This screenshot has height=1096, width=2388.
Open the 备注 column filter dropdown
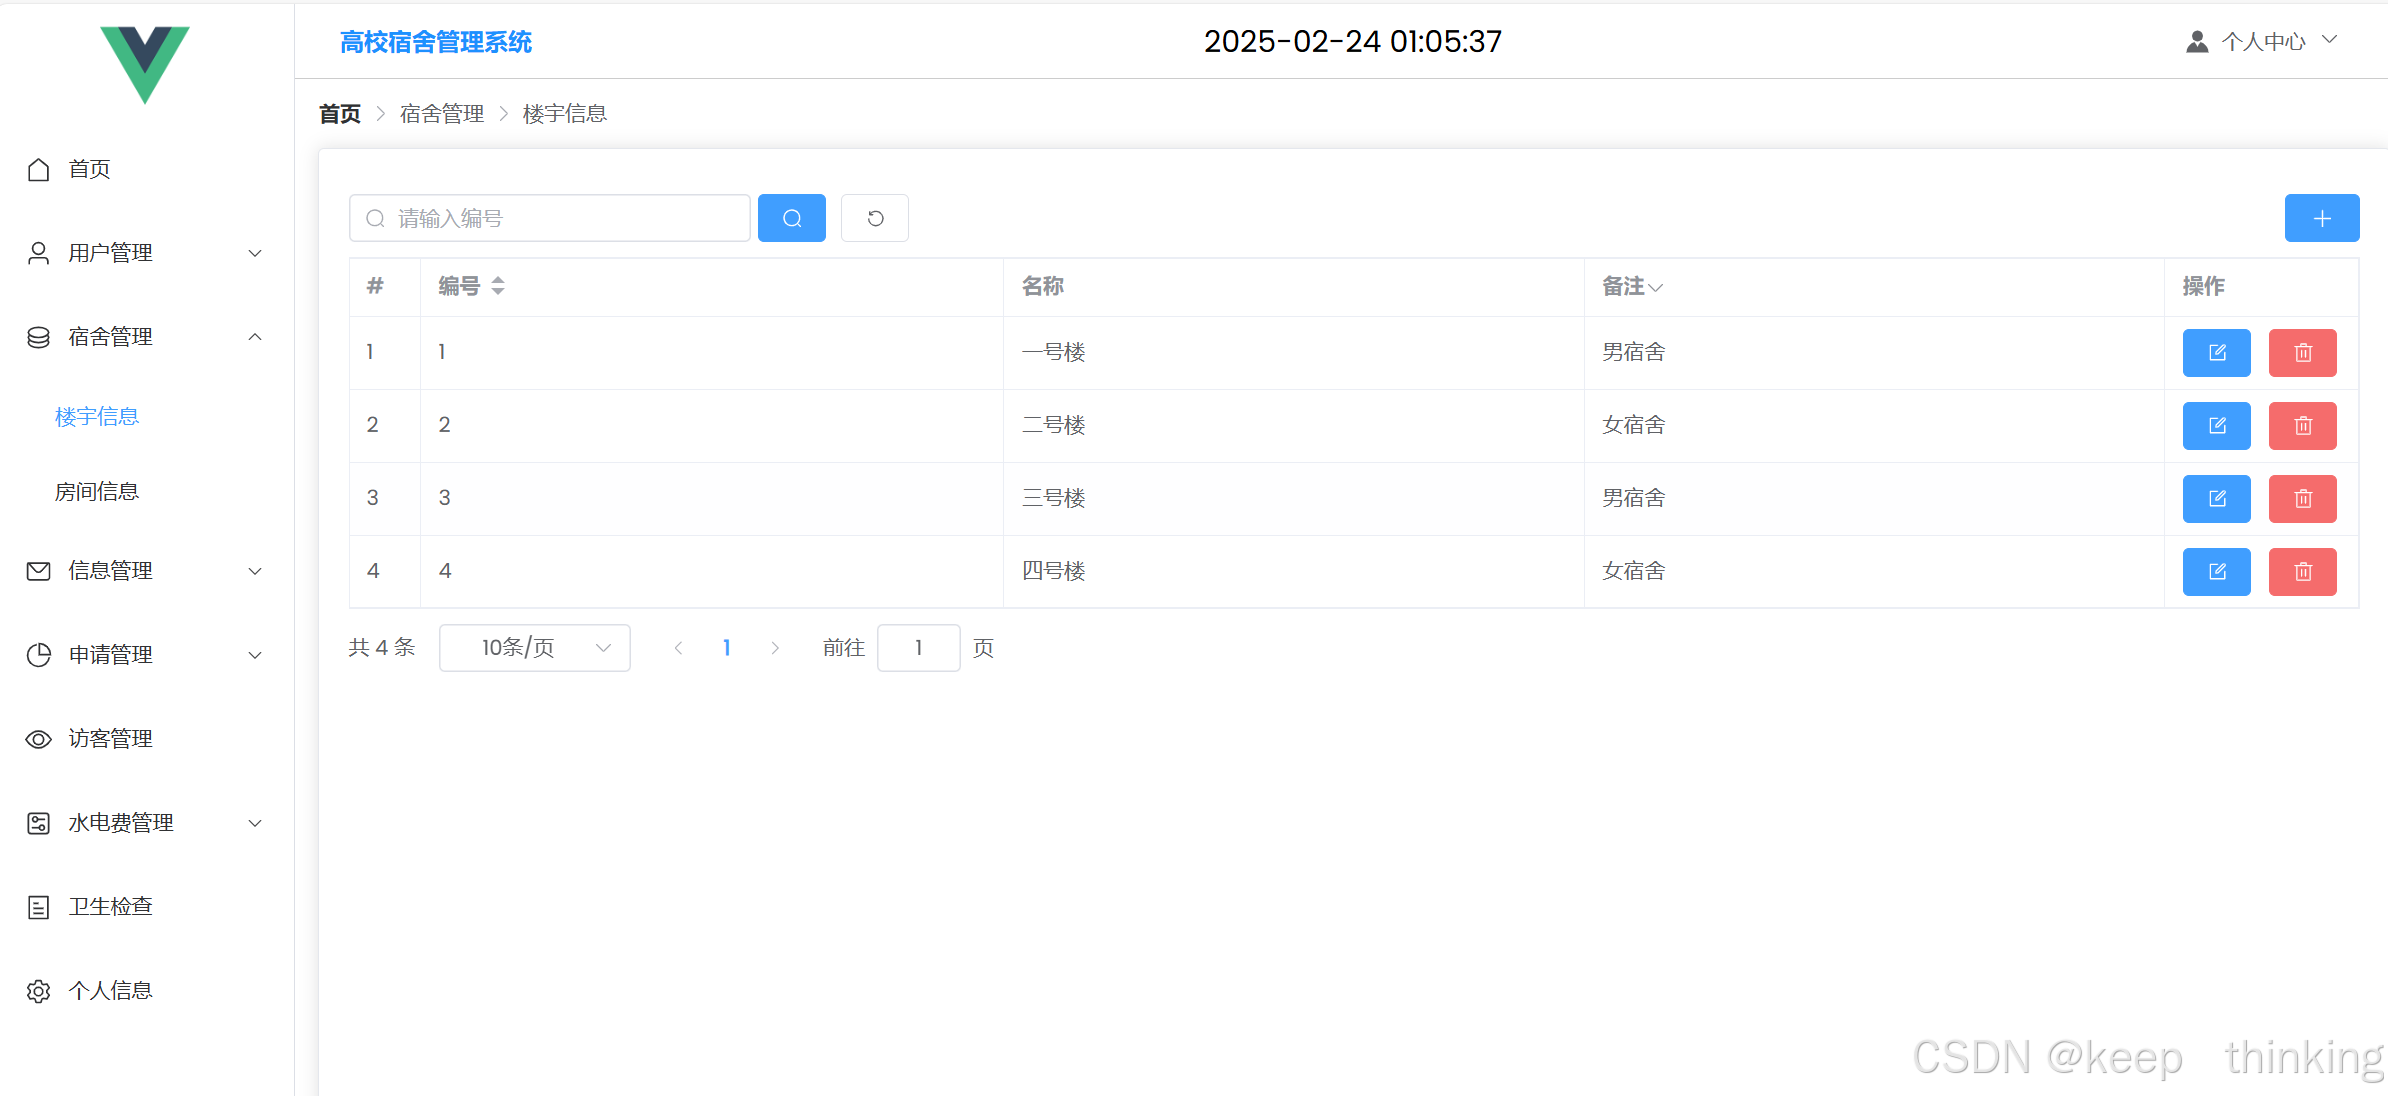(1655, 287)
